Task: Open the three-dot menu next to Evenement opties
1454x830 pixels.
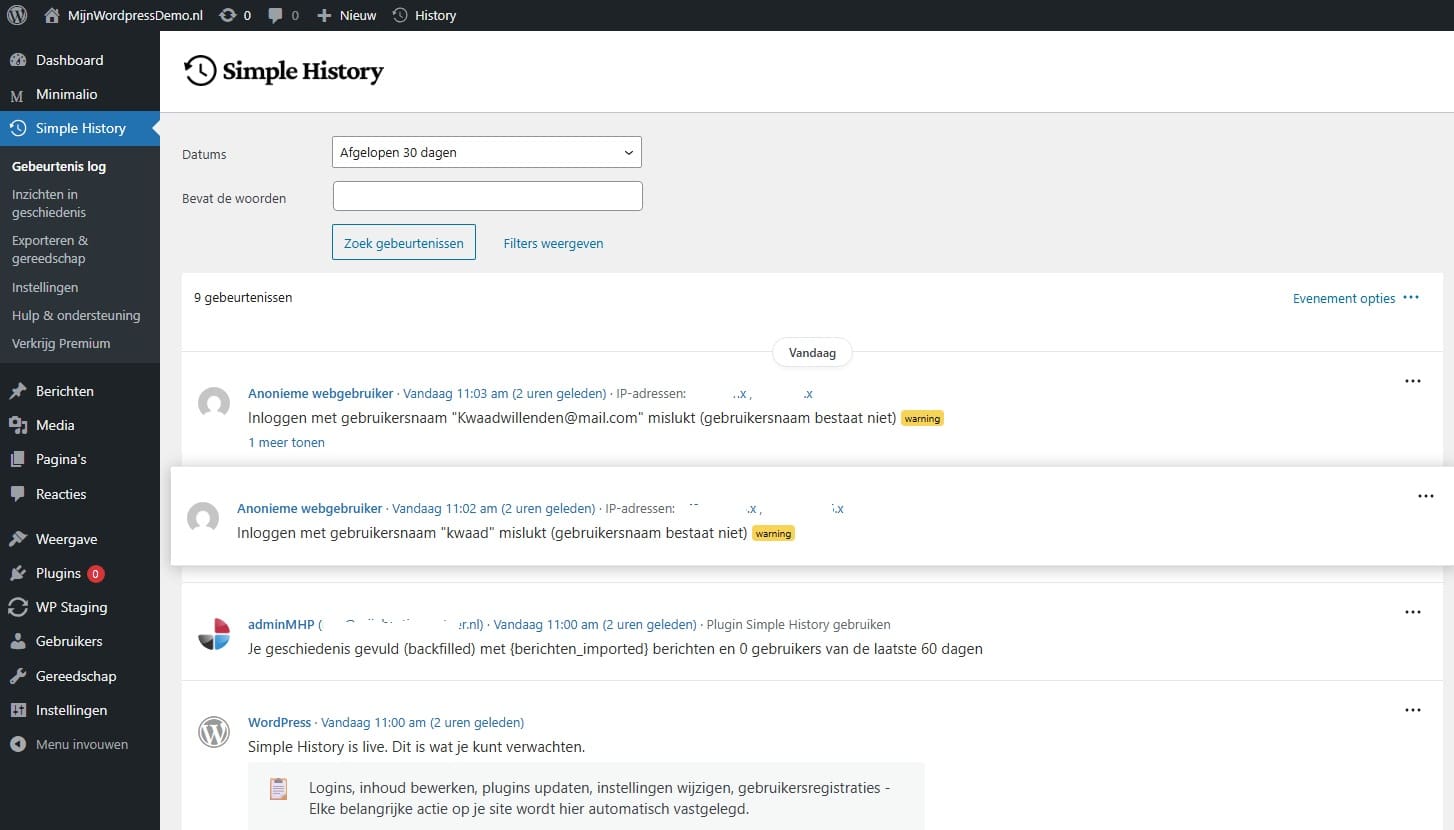Action: point(1412,297)
